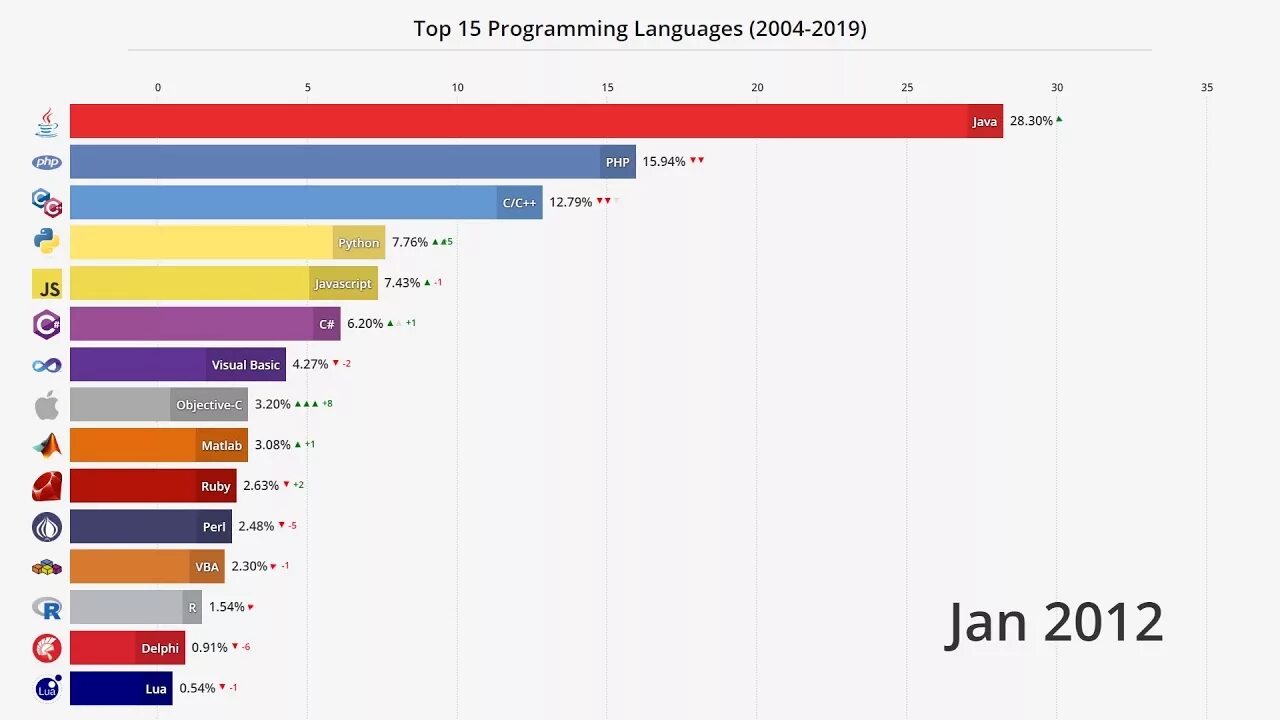Click the red Java bar
The image size is (1280, 720).
pos(536,121)
